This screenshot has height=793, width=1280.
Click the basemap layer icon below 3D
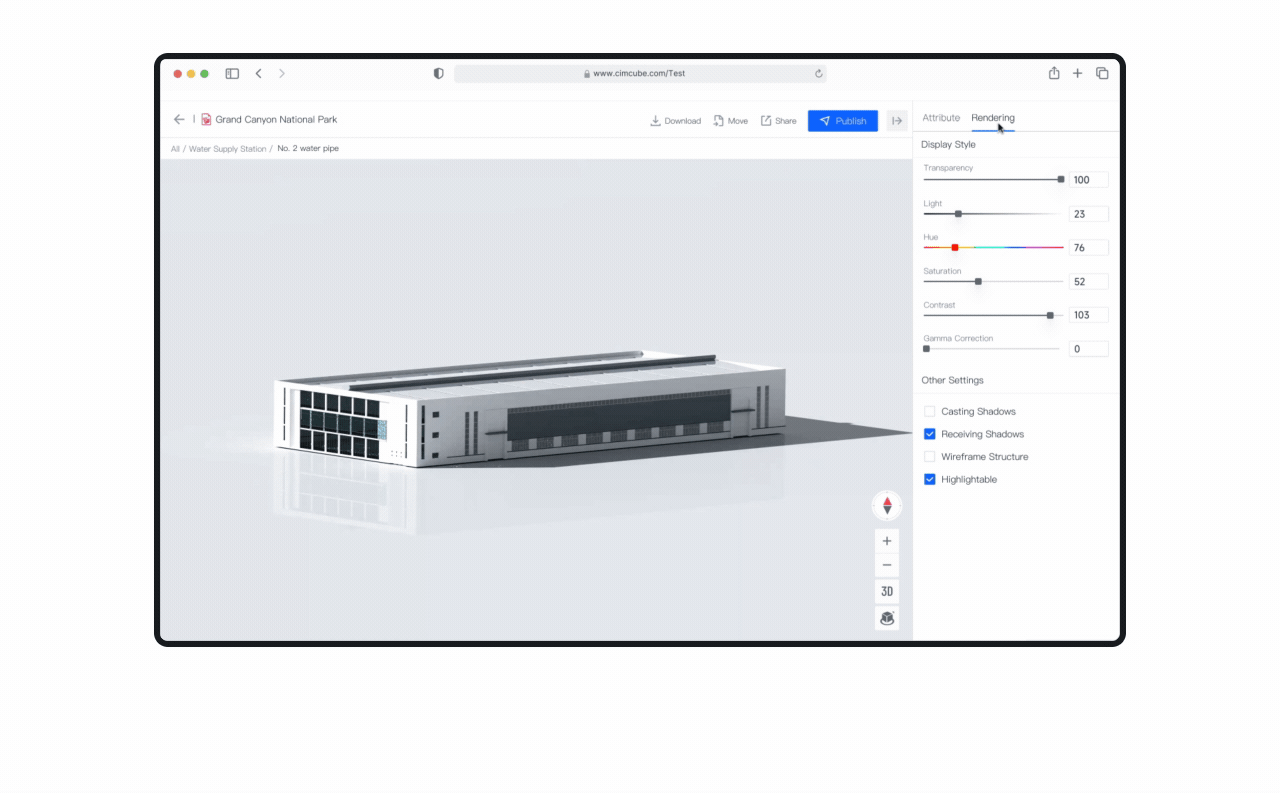tap(887, 618)
